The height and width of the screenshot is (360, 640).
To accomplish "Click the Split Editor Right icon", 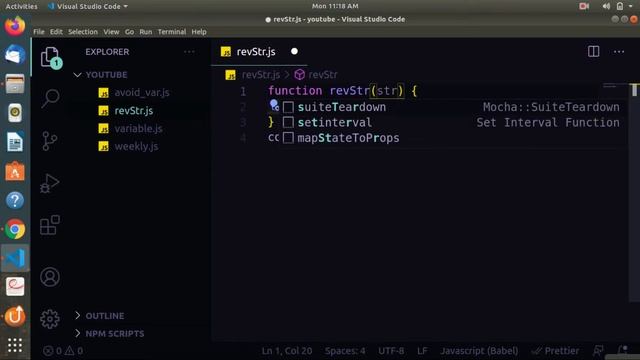I will (593, 52).
